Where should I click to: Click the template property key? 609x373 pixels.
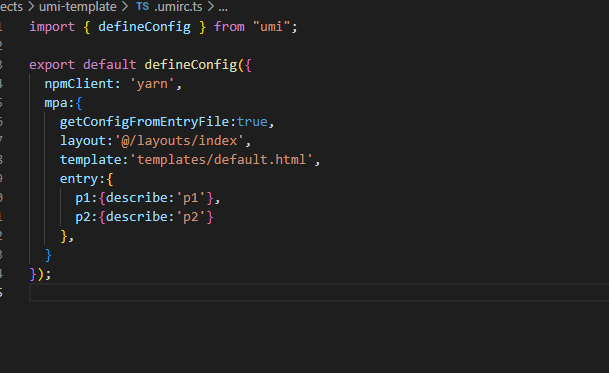tap(90, 160)
